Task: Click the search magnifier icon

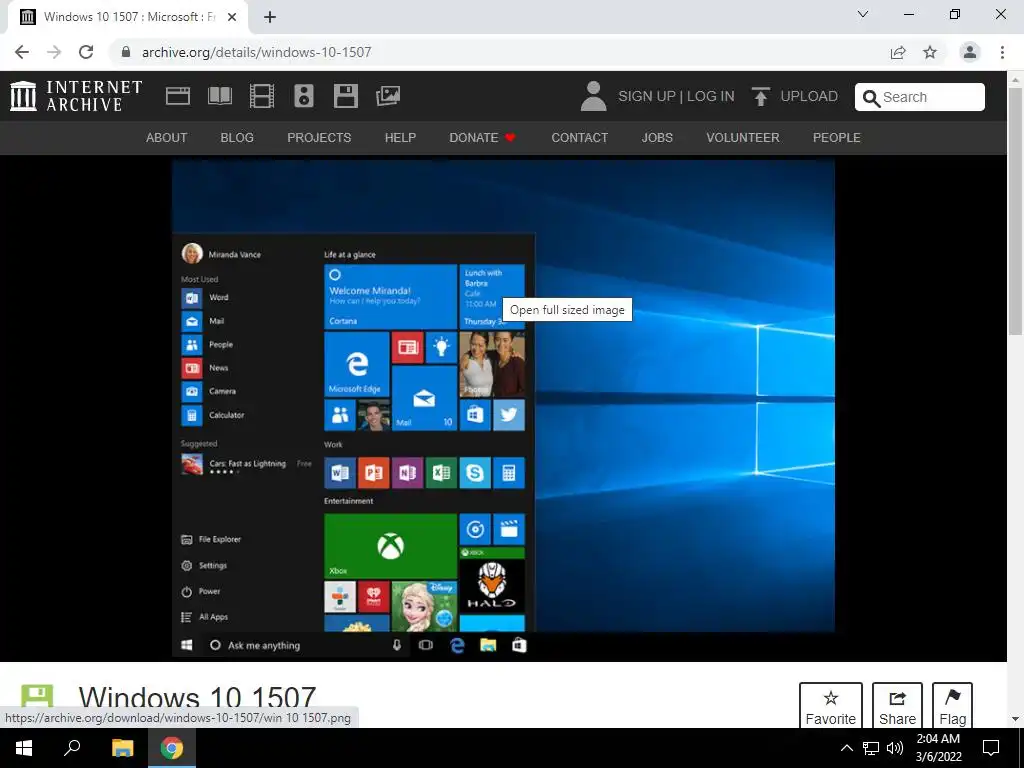Action: click(871, 98)
